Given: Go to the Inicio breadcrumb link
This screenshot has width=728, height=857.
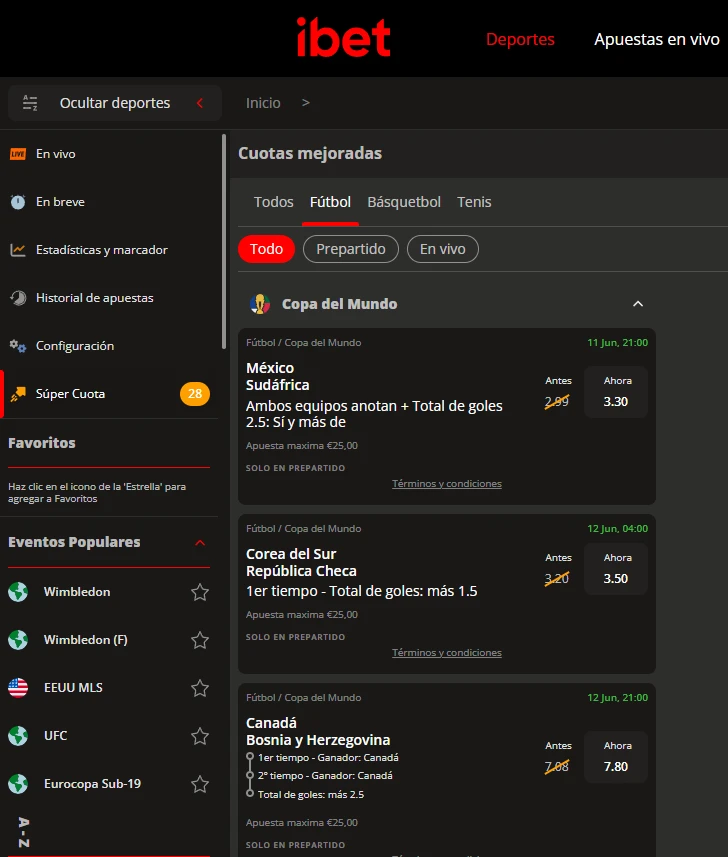Looking at the screenshot, I should (x=263, y=103).
